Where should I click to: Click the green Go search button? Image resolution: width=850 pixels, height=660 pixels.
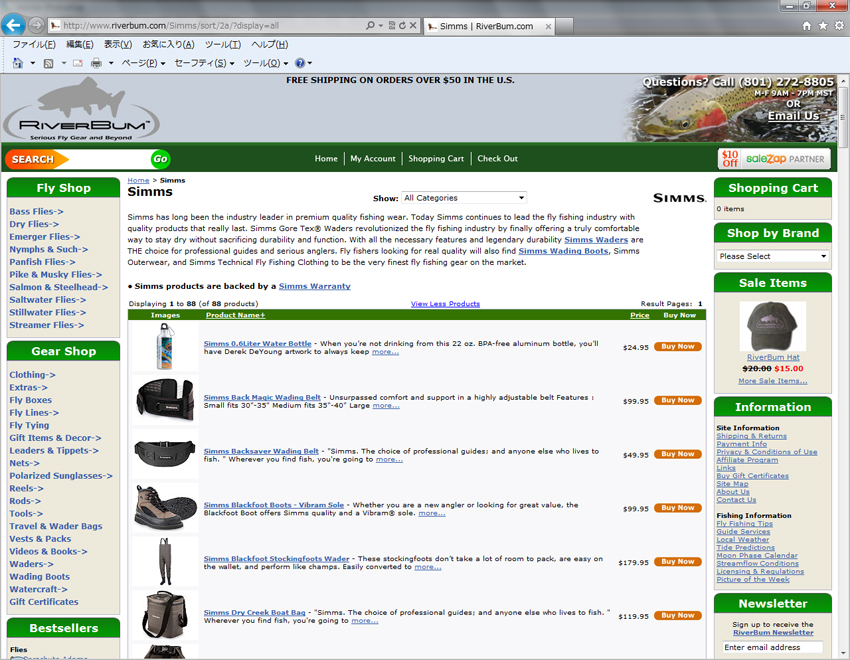pyautogui.click(x=160, y=159)
